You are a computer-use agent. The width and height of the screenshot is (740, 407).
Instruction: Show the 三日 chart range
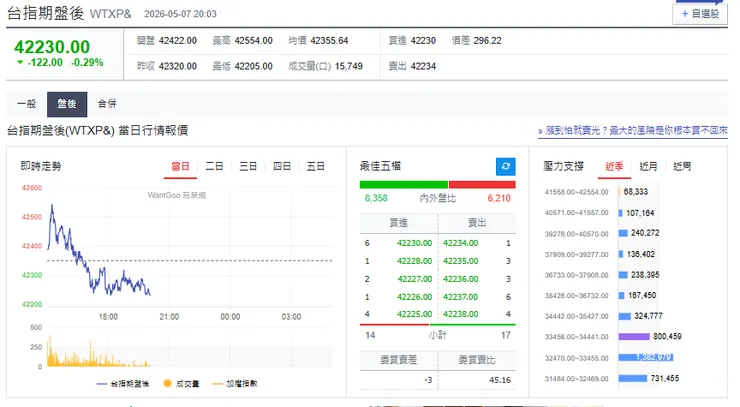point(248,167)
